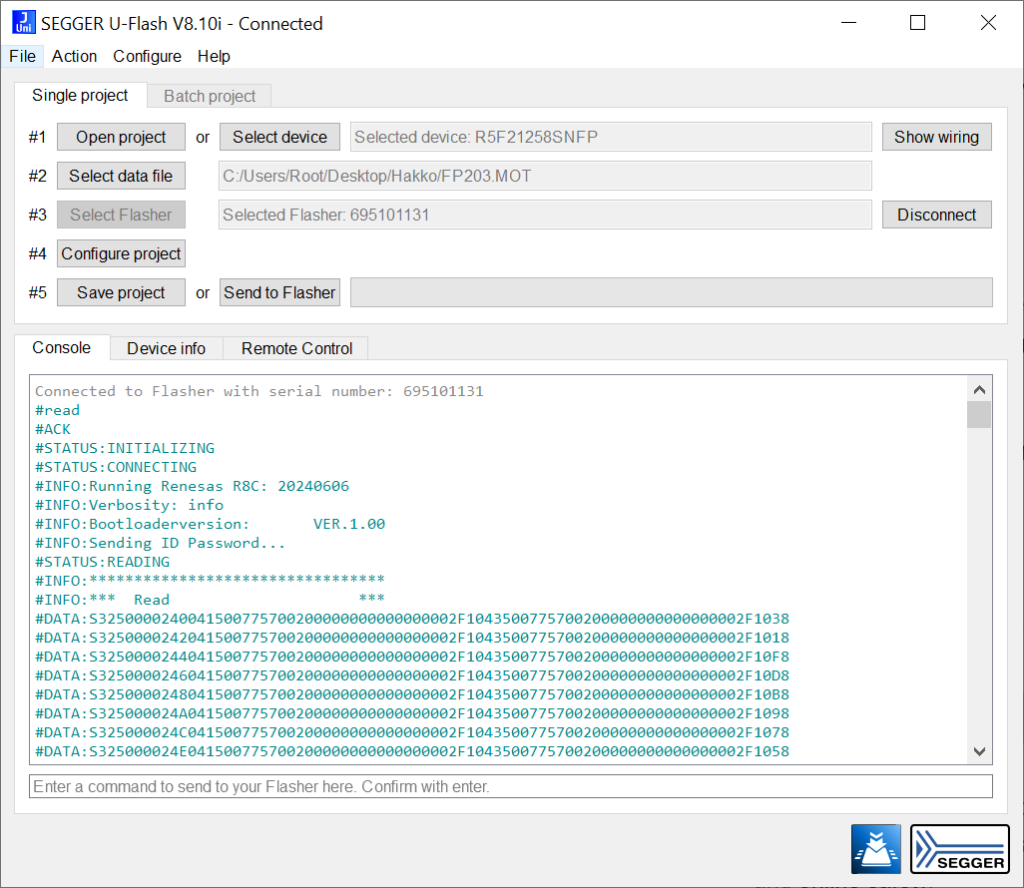The image size is (1024, 888).
Task: Switch to the Remote Control tab
Action: (296, 348)
